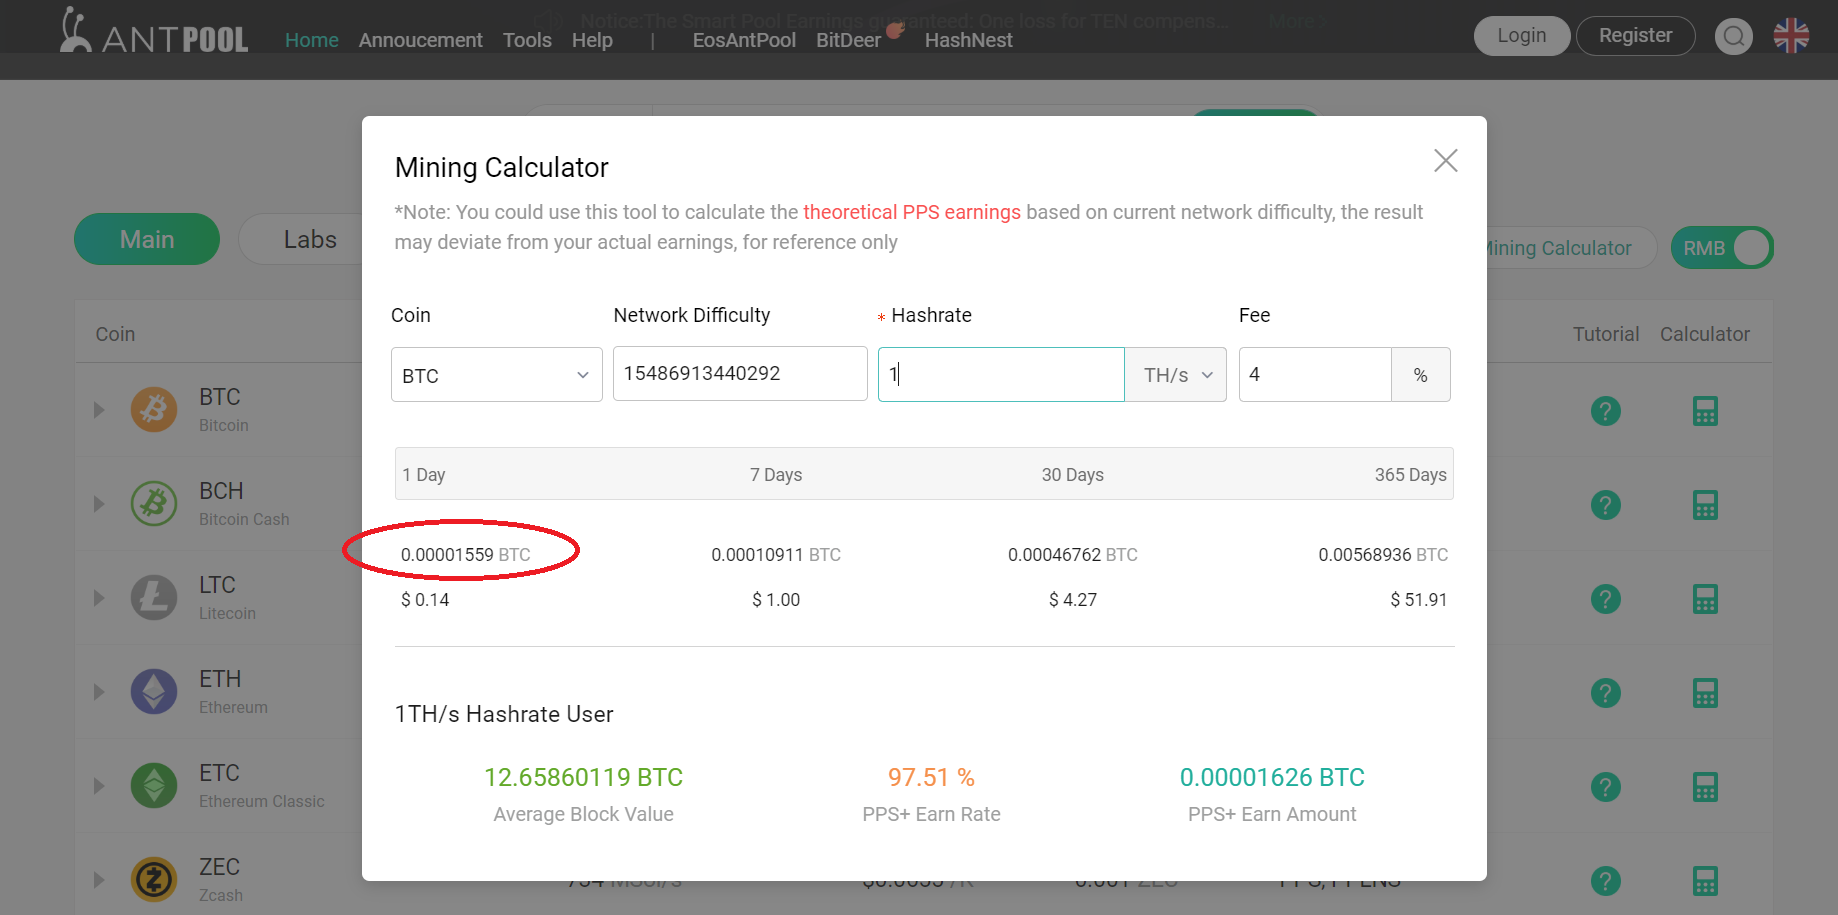The height and width of the screenshot is (915, 1838).
Task: Open tutorial help icon for ZEC row
Action: (1605, 881)
